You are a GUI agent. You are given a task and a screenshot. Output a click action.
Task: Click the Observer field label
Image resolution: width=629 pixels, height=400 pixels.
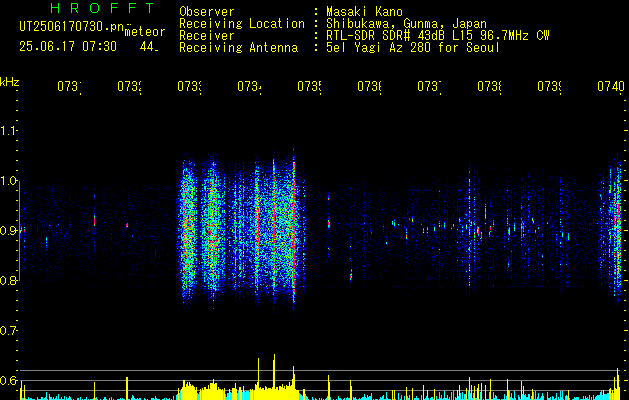coord(207,12)
